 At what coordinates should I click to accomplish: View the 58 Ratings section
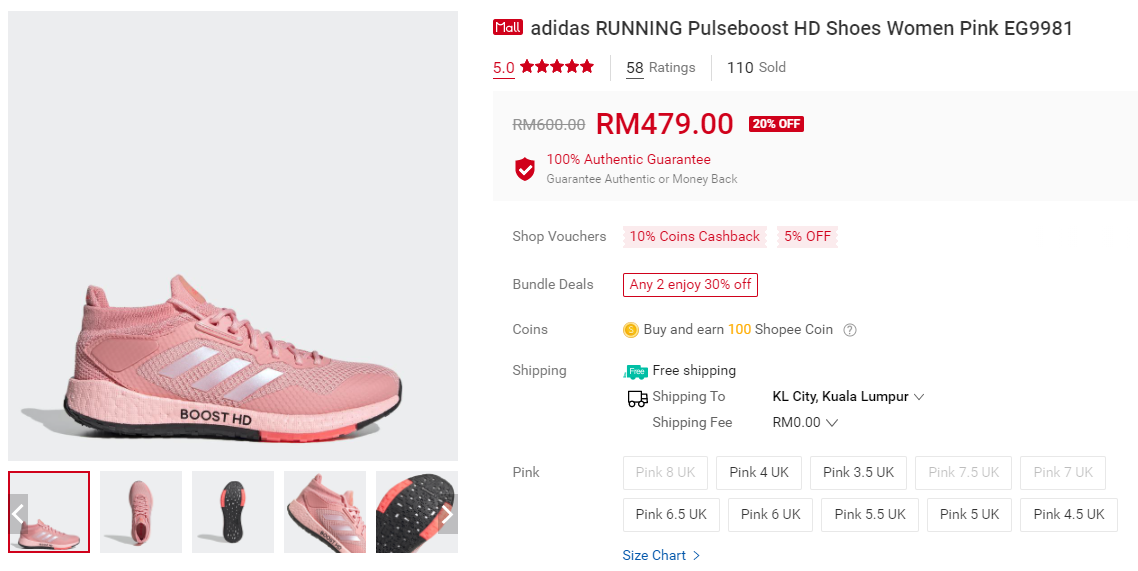[660, 68]
